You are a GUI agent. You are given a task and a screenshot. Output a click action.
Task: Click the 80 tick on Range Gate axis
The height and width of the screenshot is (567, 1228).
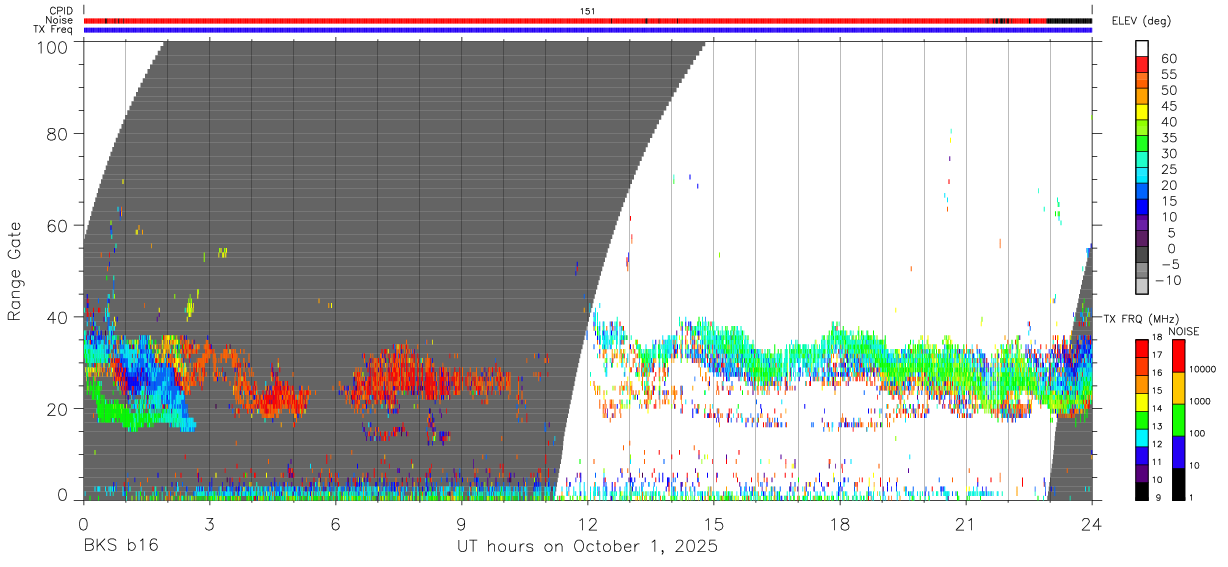tap(60, 134)
